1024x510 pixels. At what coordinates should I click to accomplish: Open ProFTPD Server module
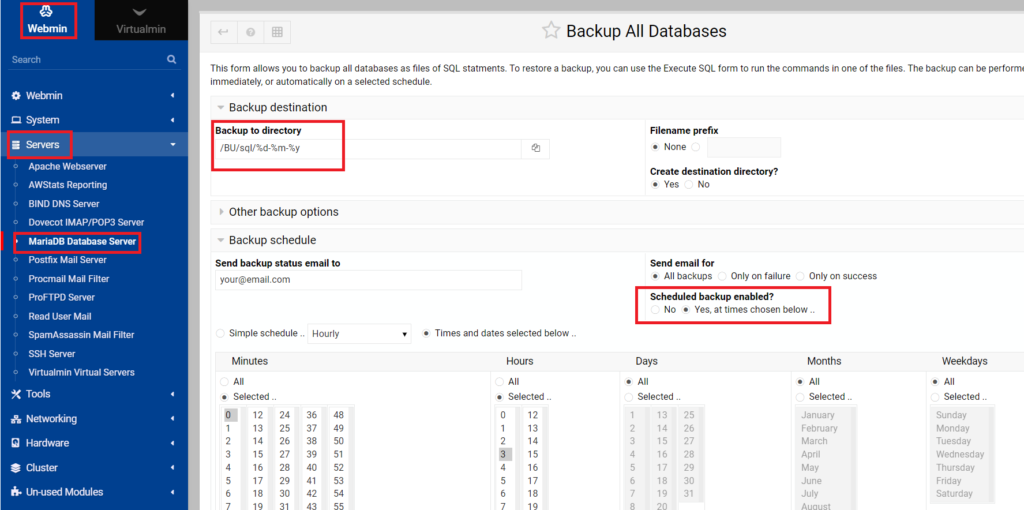pyautogui.click(x=61, y=297)
